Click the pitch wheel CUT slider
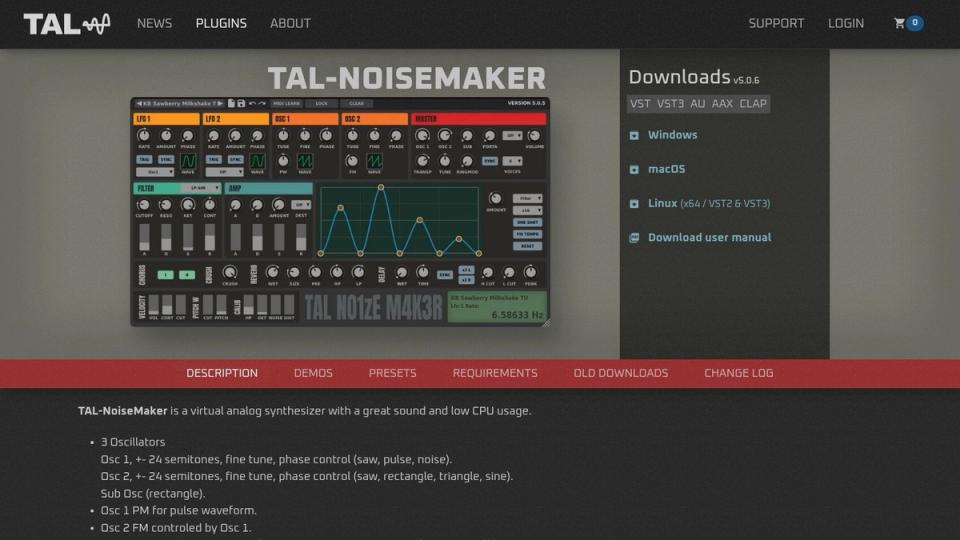960x540 pixels. click(208, 304)
